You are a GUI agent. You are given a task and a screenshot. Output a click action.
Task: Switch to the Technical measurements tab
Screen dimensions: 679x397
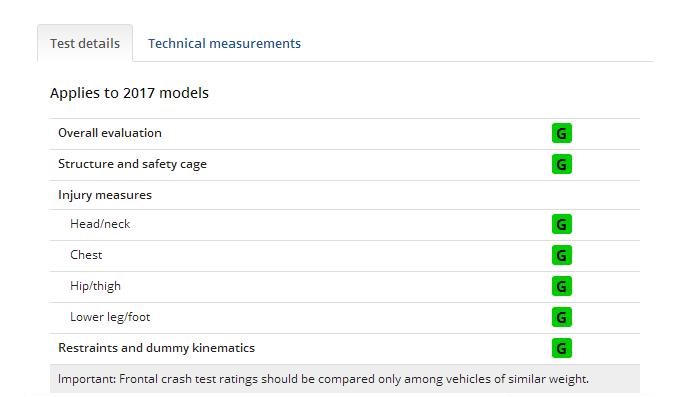(x=224, y=43)
